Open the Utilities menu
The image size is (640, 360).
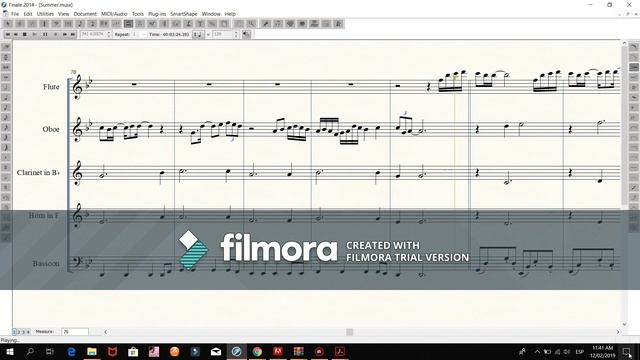click(45, 14)
